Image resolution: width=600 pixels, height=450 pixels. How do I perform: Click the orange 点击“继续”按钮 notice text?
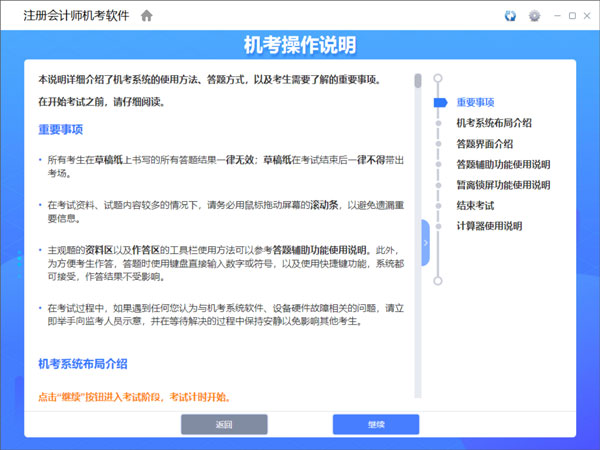tap(135, 397)
